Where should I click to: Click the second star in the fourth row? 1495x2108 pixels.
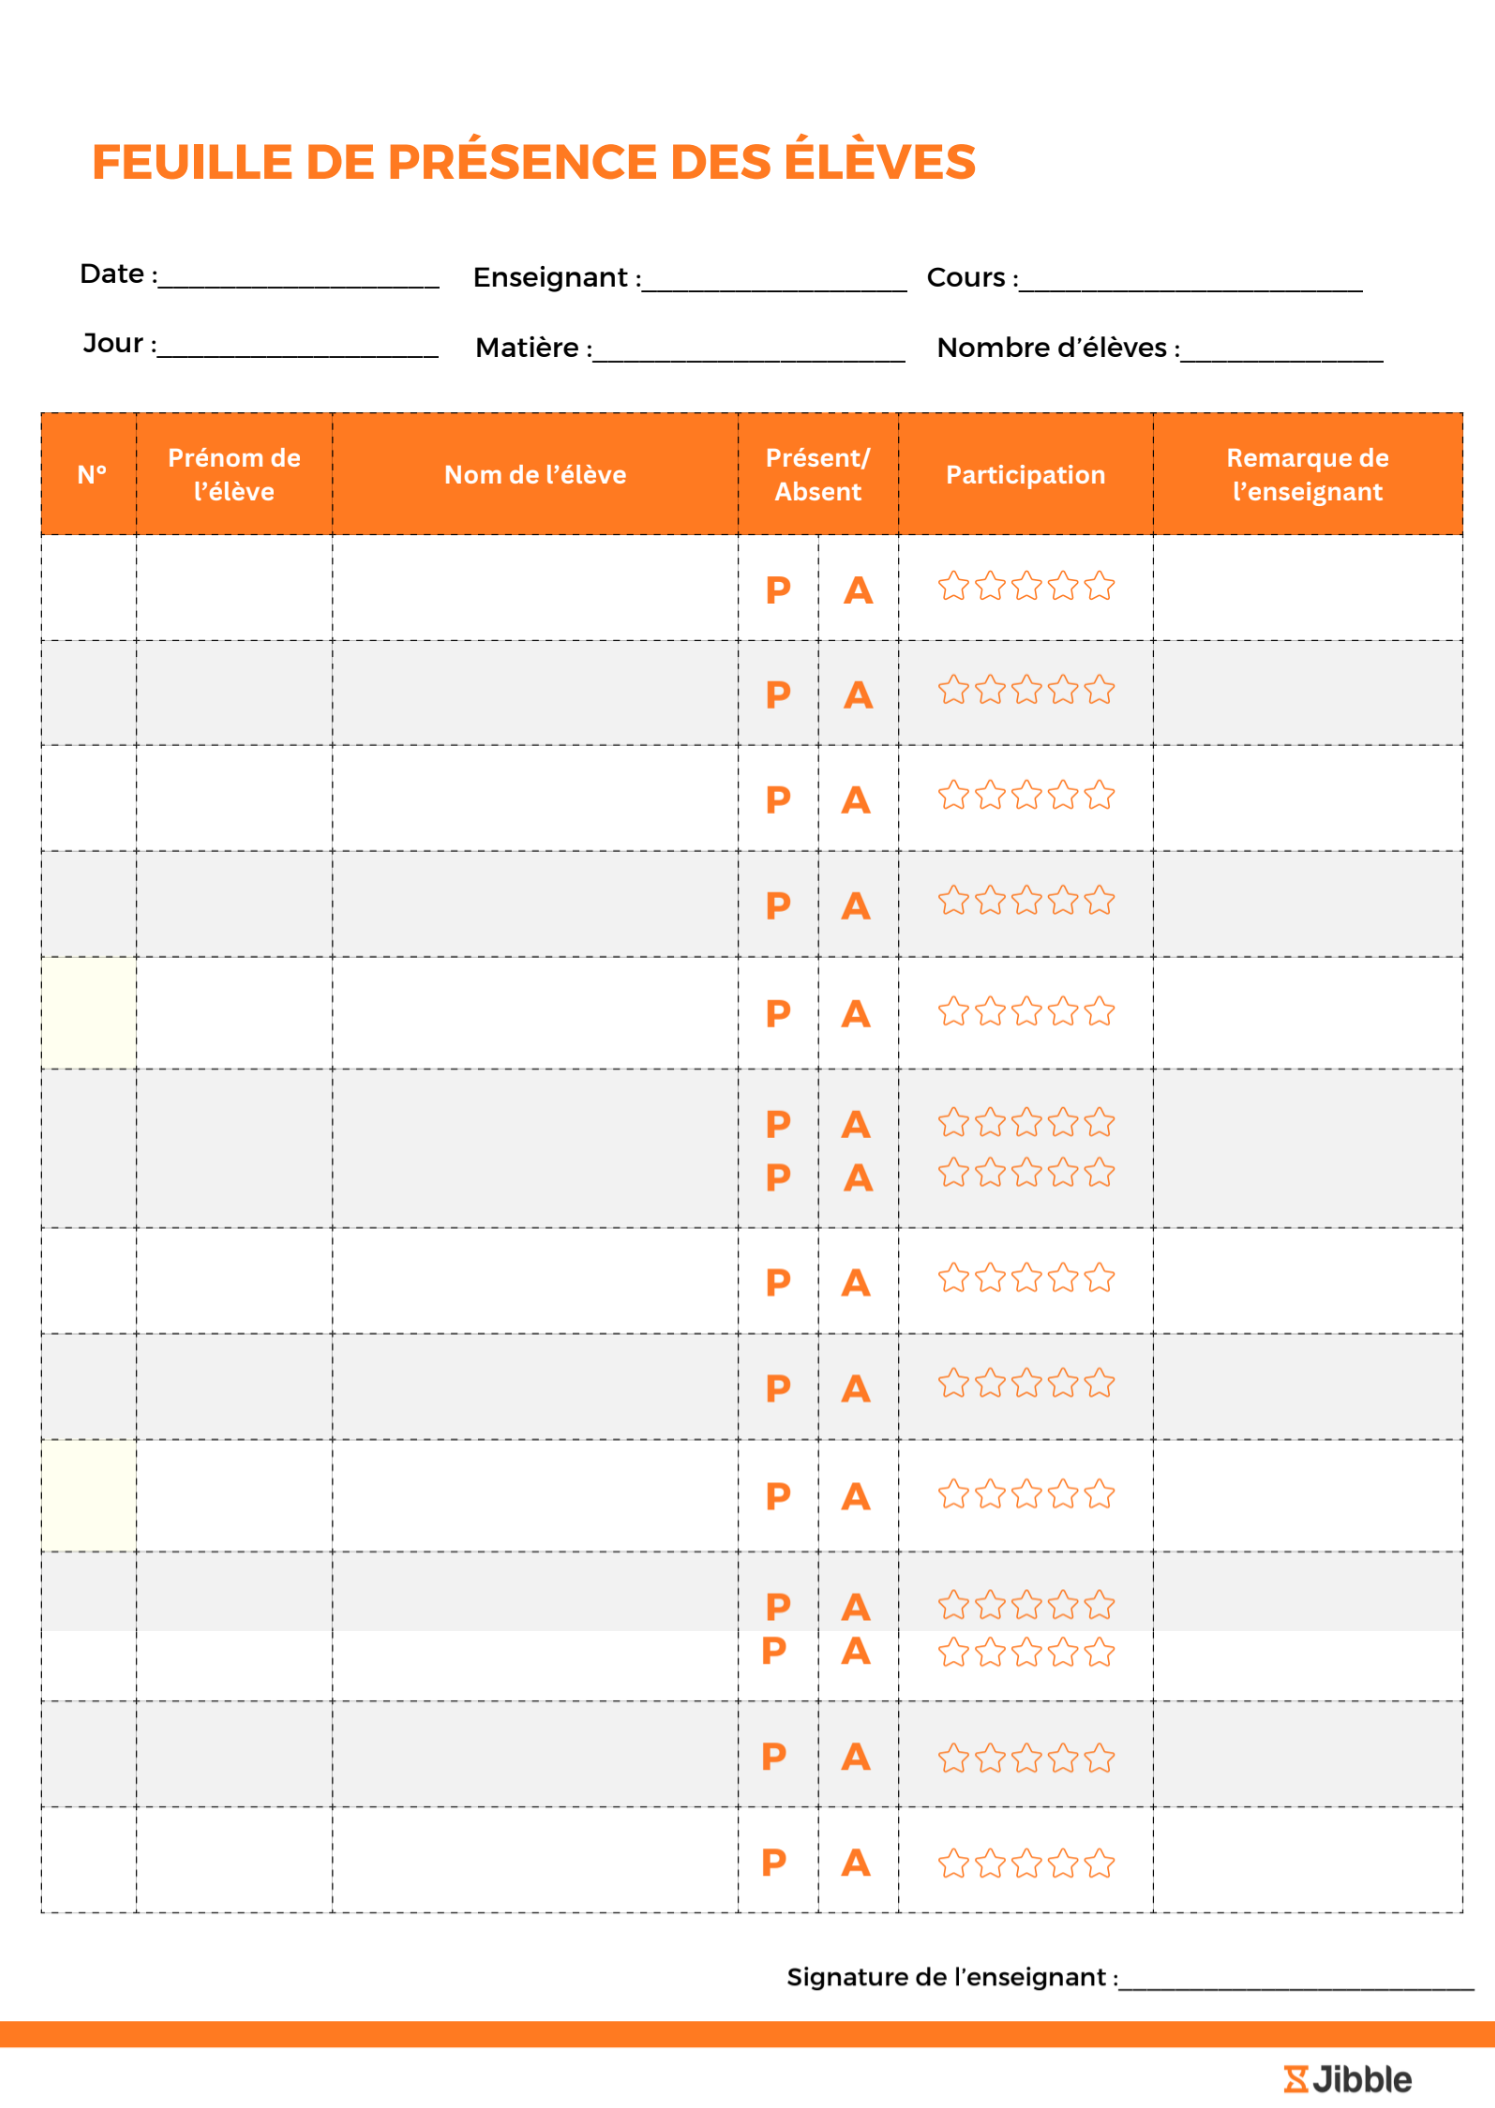(990, 901)
